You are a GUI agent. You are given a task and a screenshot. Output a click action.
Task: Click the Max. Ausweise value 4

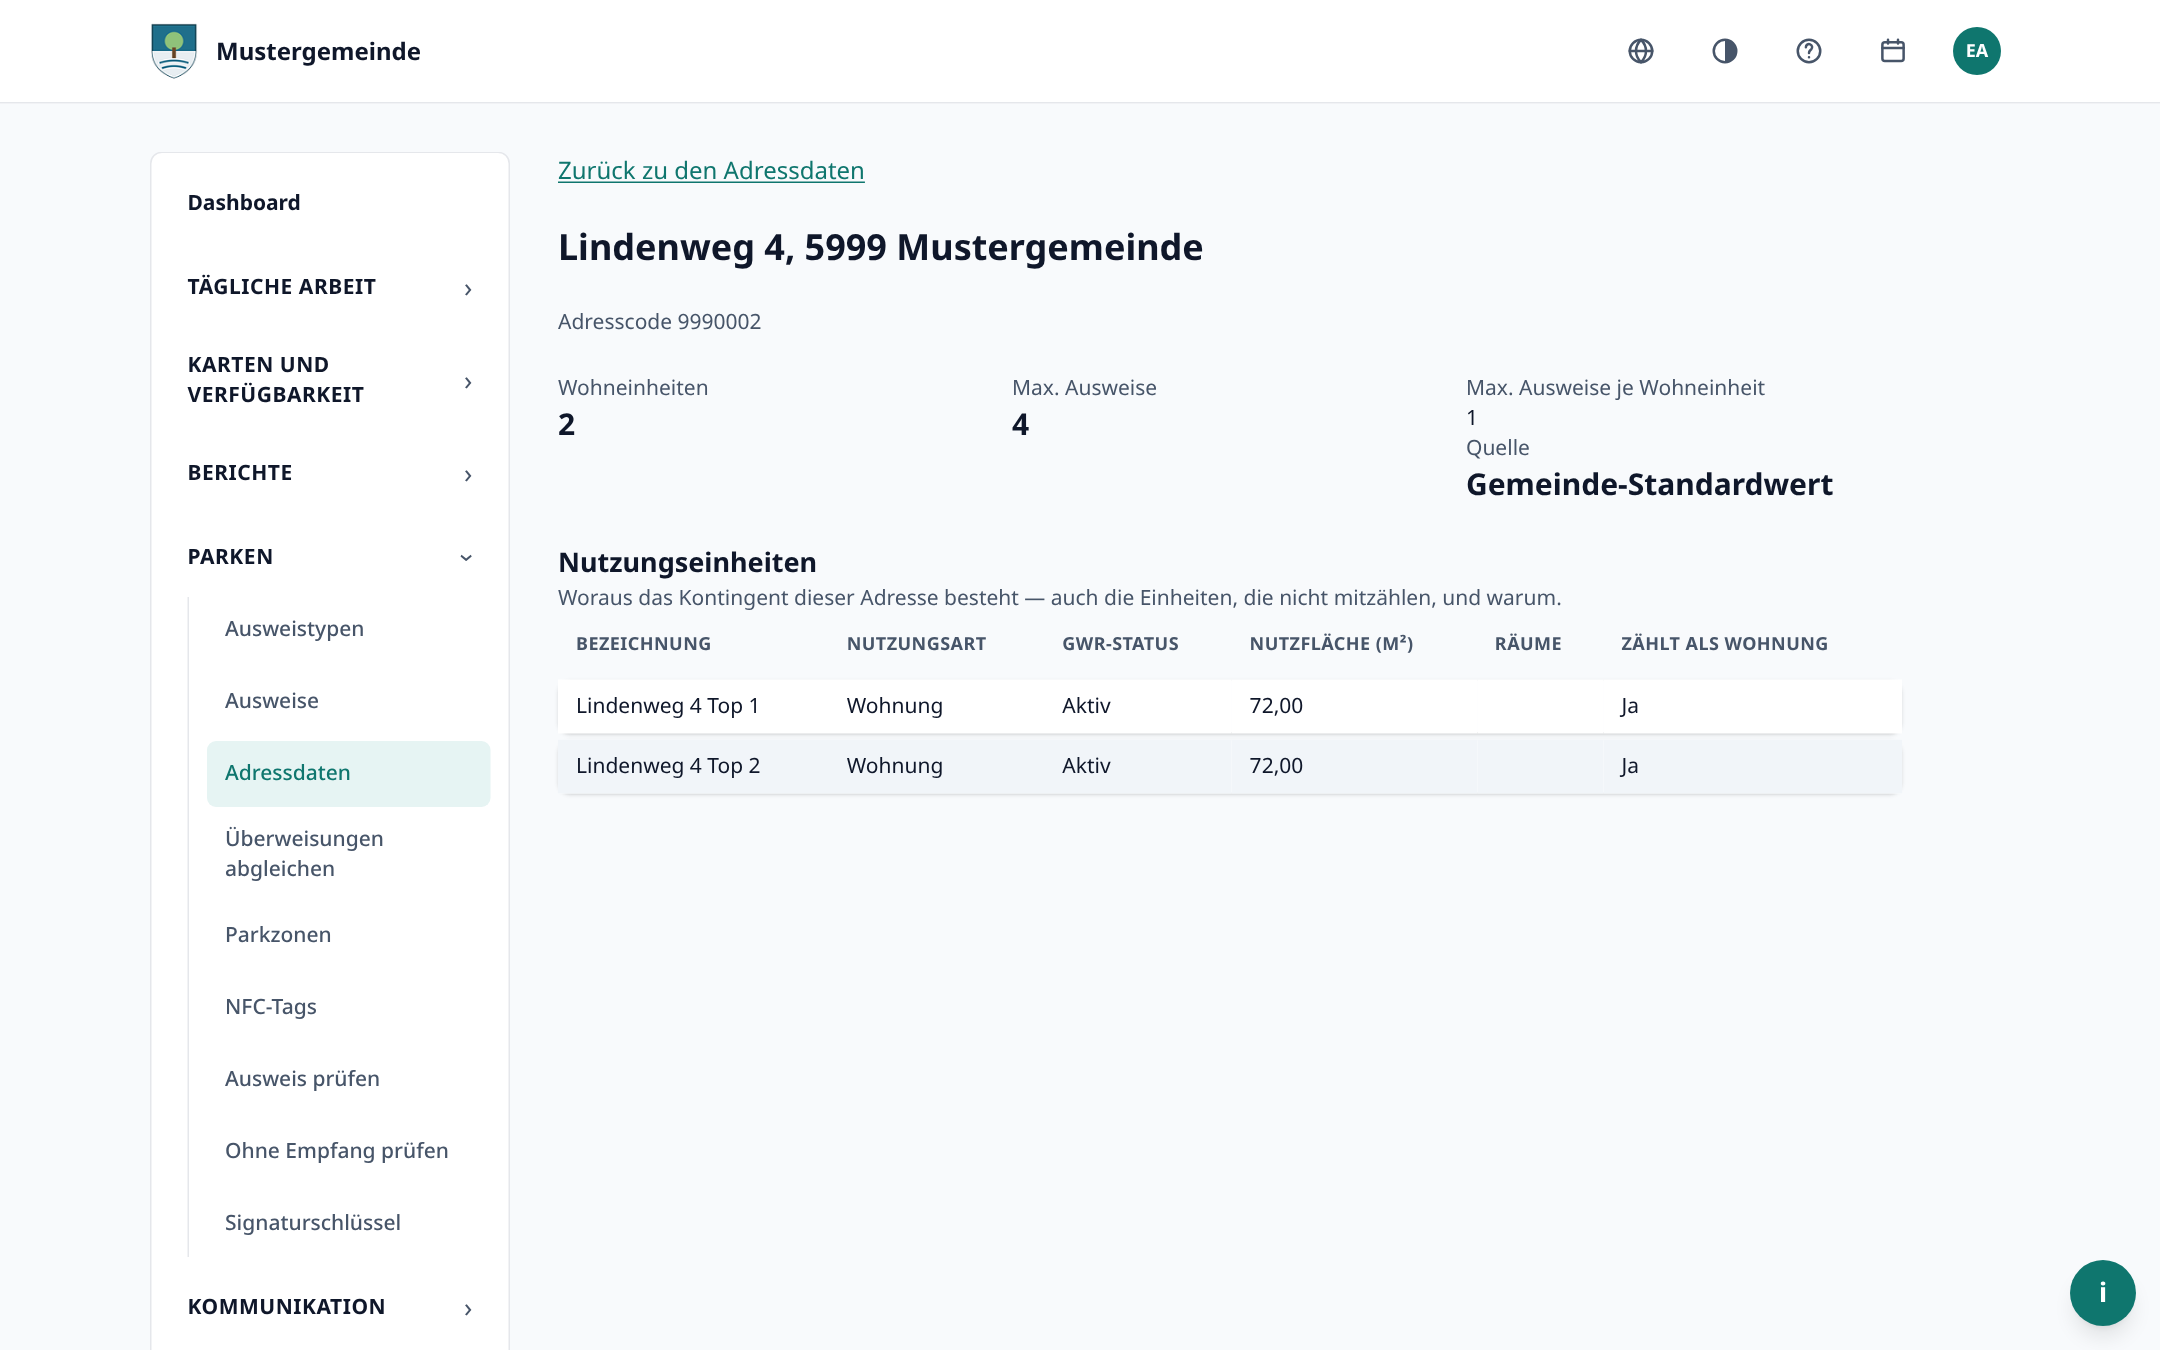tap(1020, 425)
